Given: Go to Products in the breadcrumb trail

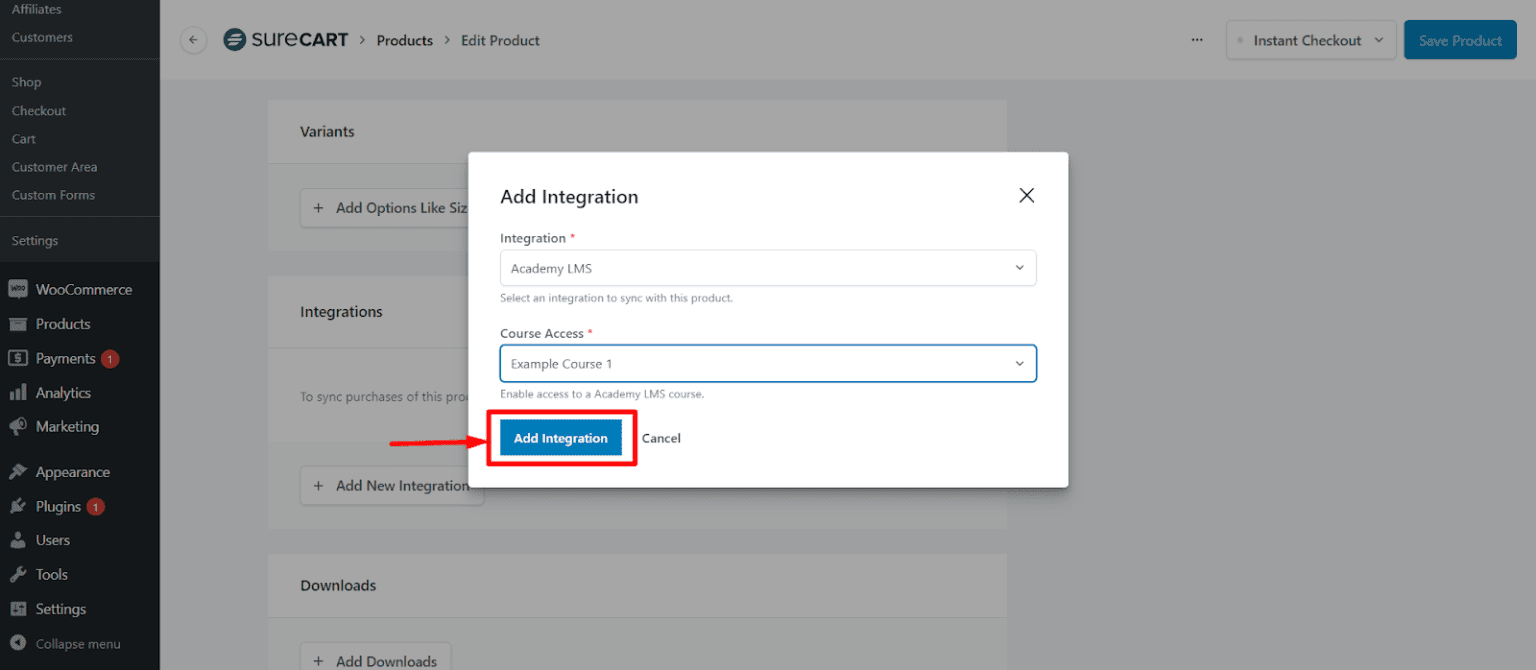Looking at the screenshot, I should 405,40.
